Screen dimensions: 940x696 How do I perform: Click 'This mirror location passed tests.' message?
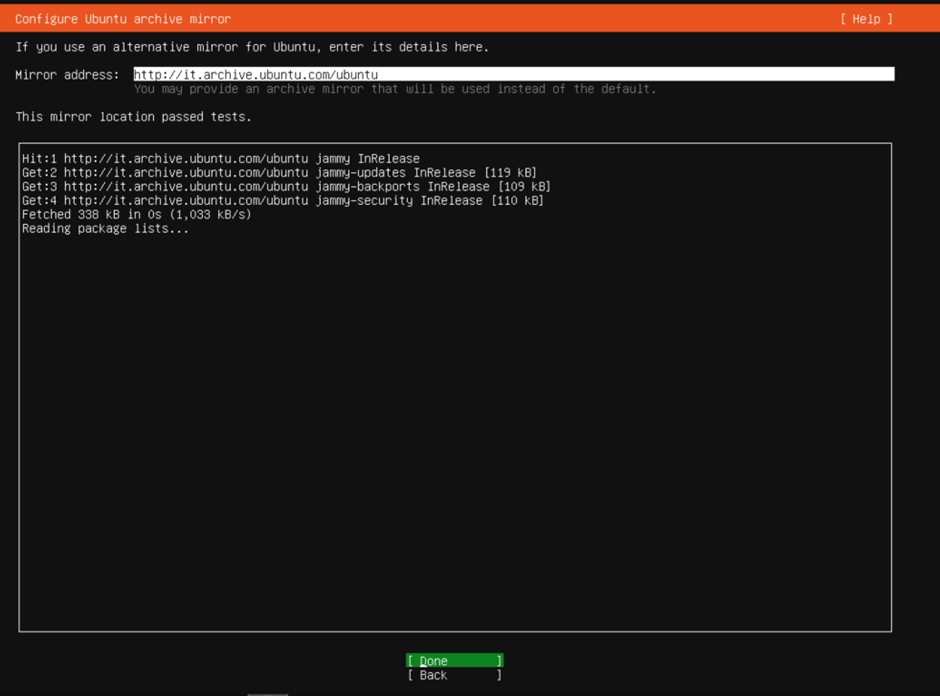134,117
